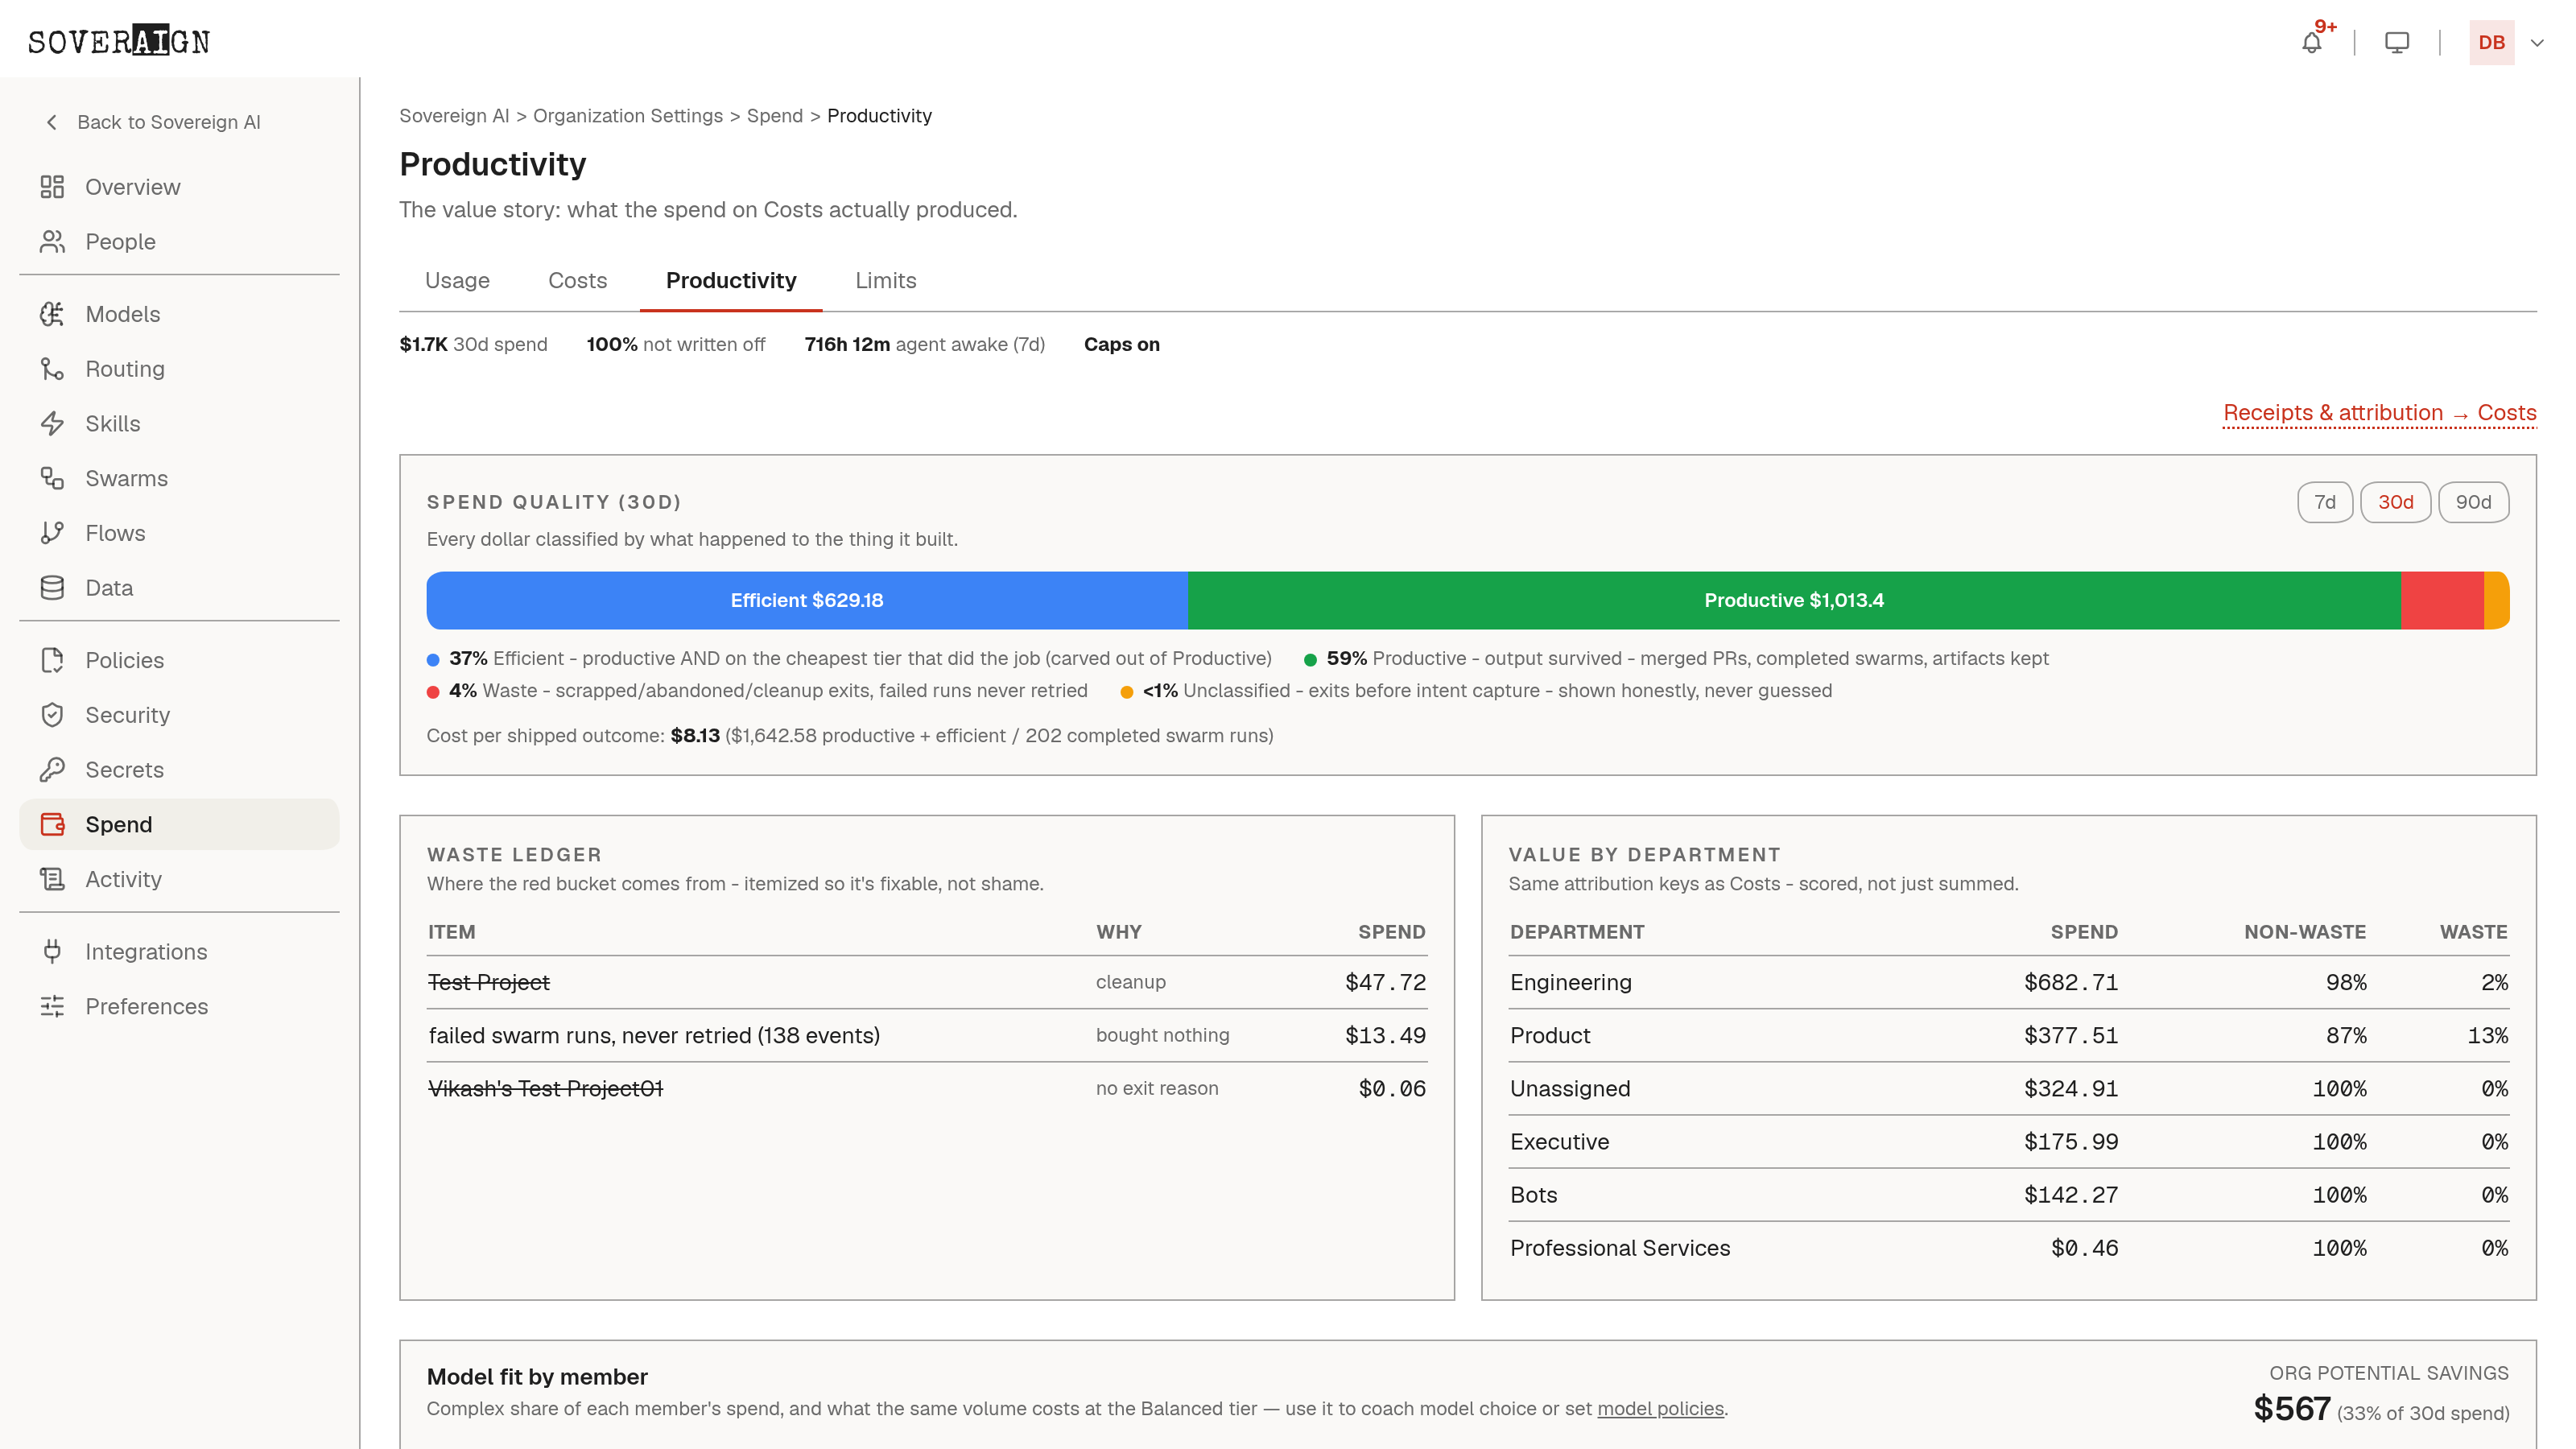Click the Caps on status
The image size is (2576, 1449).
pos(1121,344)
